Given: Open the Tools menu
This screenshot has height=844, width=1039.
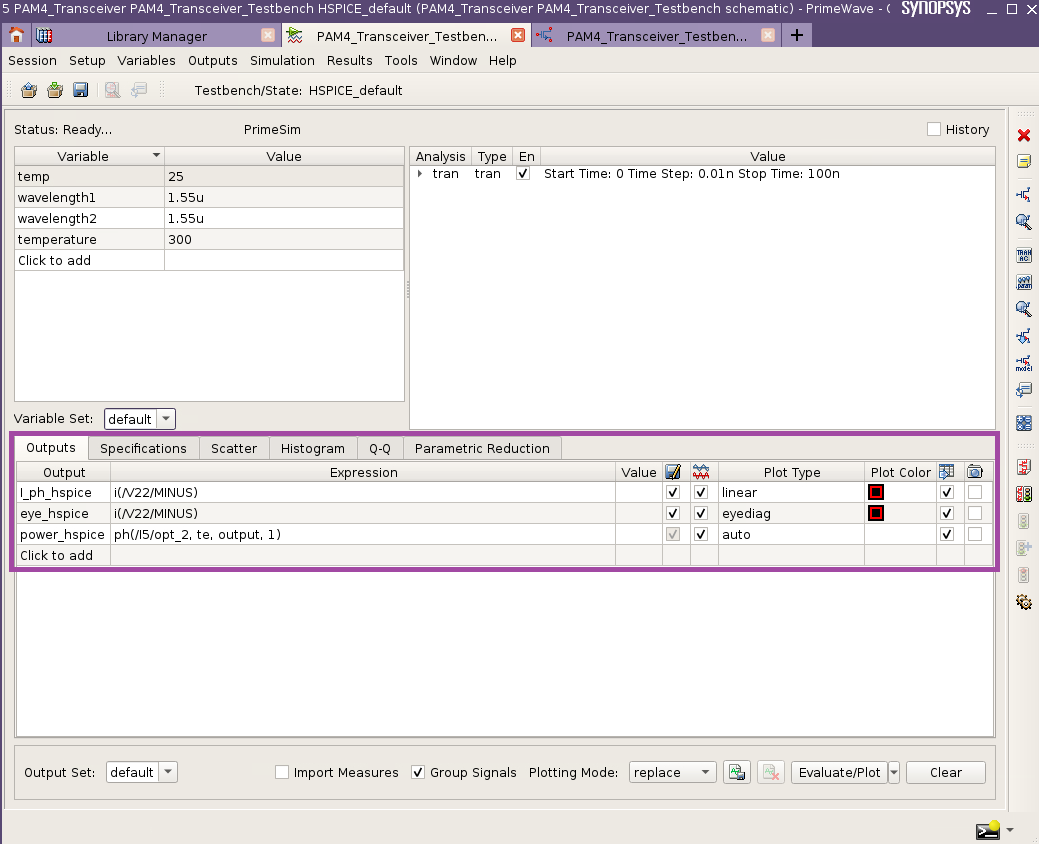Looking at the screenshot, I should coord(401,60).
